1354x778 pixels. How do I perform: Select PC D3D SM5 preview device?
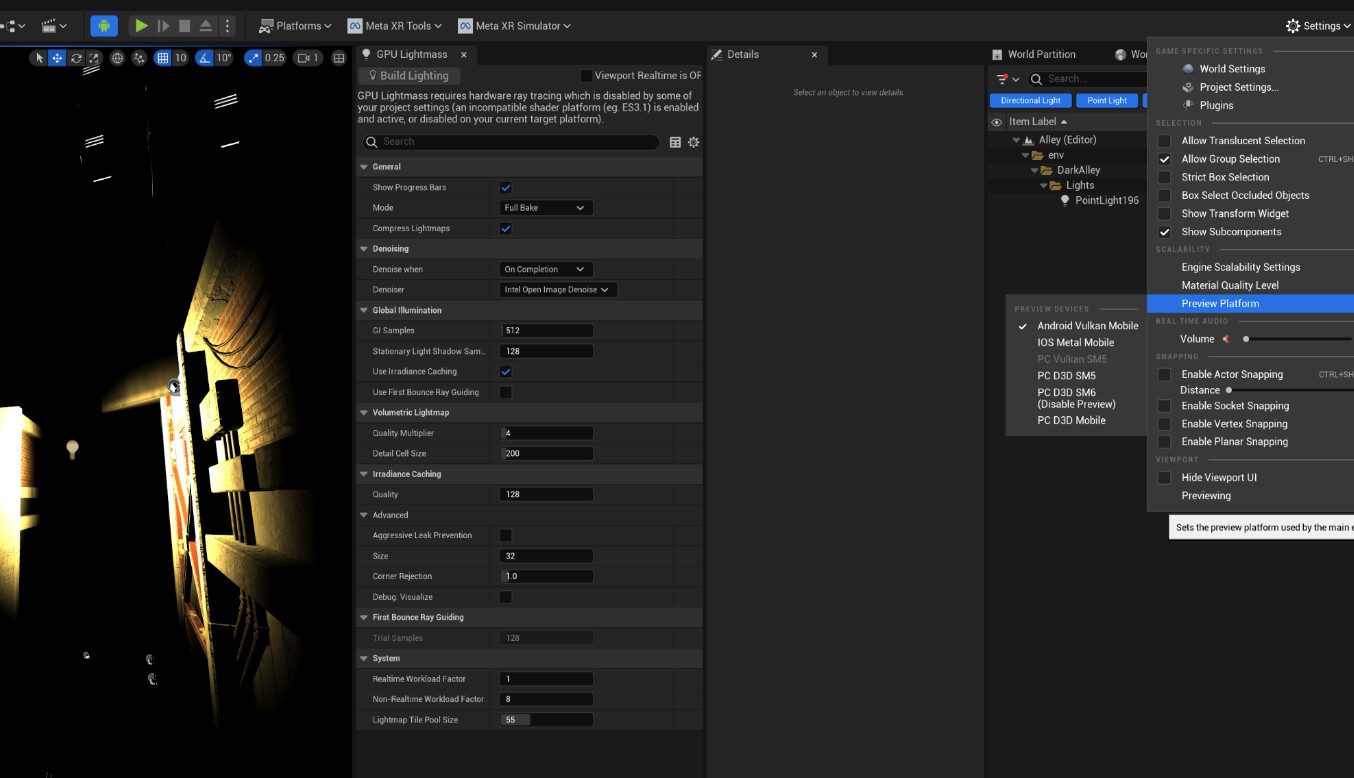click(1066, 376)
